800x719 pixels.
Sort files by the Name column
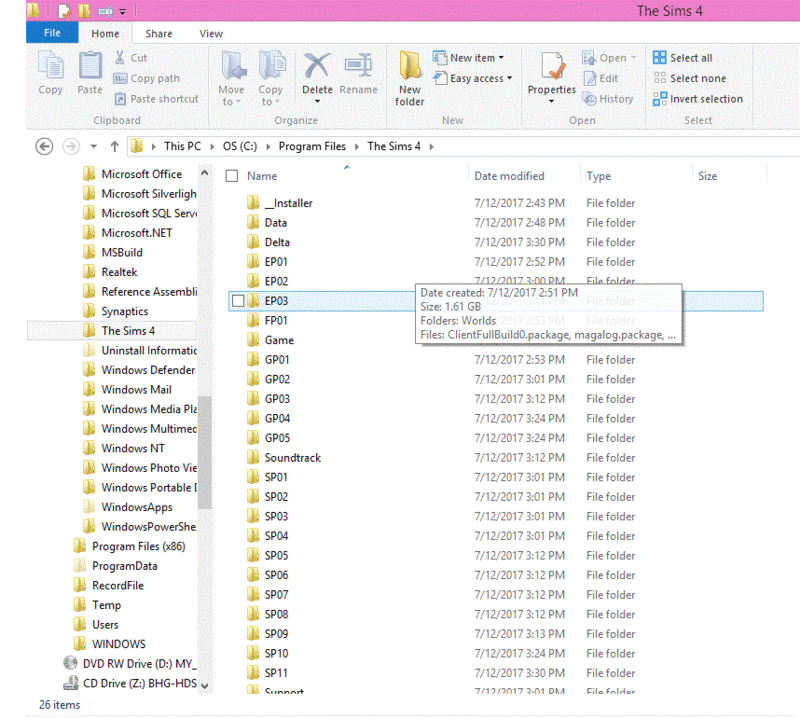pyautogui.click(x=262, y=176)
